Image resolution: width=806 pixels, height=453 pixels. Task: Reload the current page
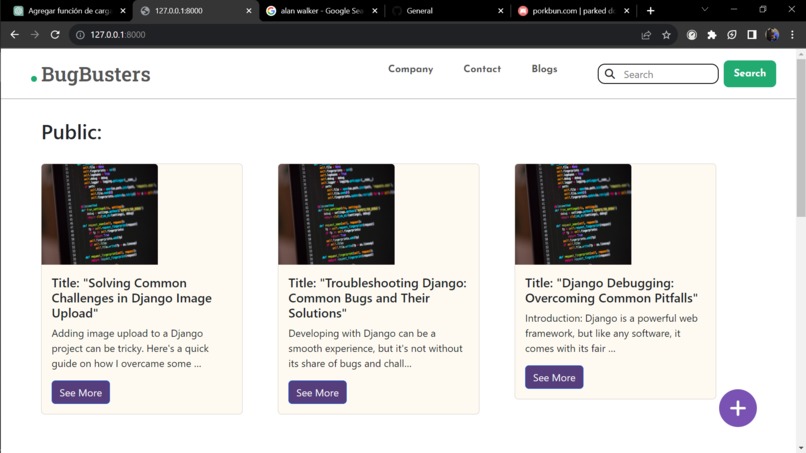[55, 34]
